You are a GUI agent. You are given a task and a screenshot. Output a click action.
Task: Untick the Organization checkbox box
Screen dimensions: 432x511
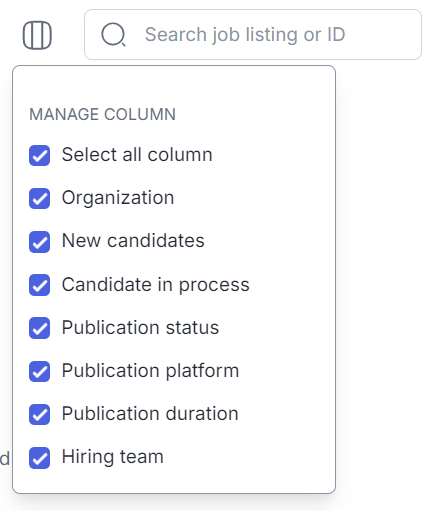tap(39, 198)
